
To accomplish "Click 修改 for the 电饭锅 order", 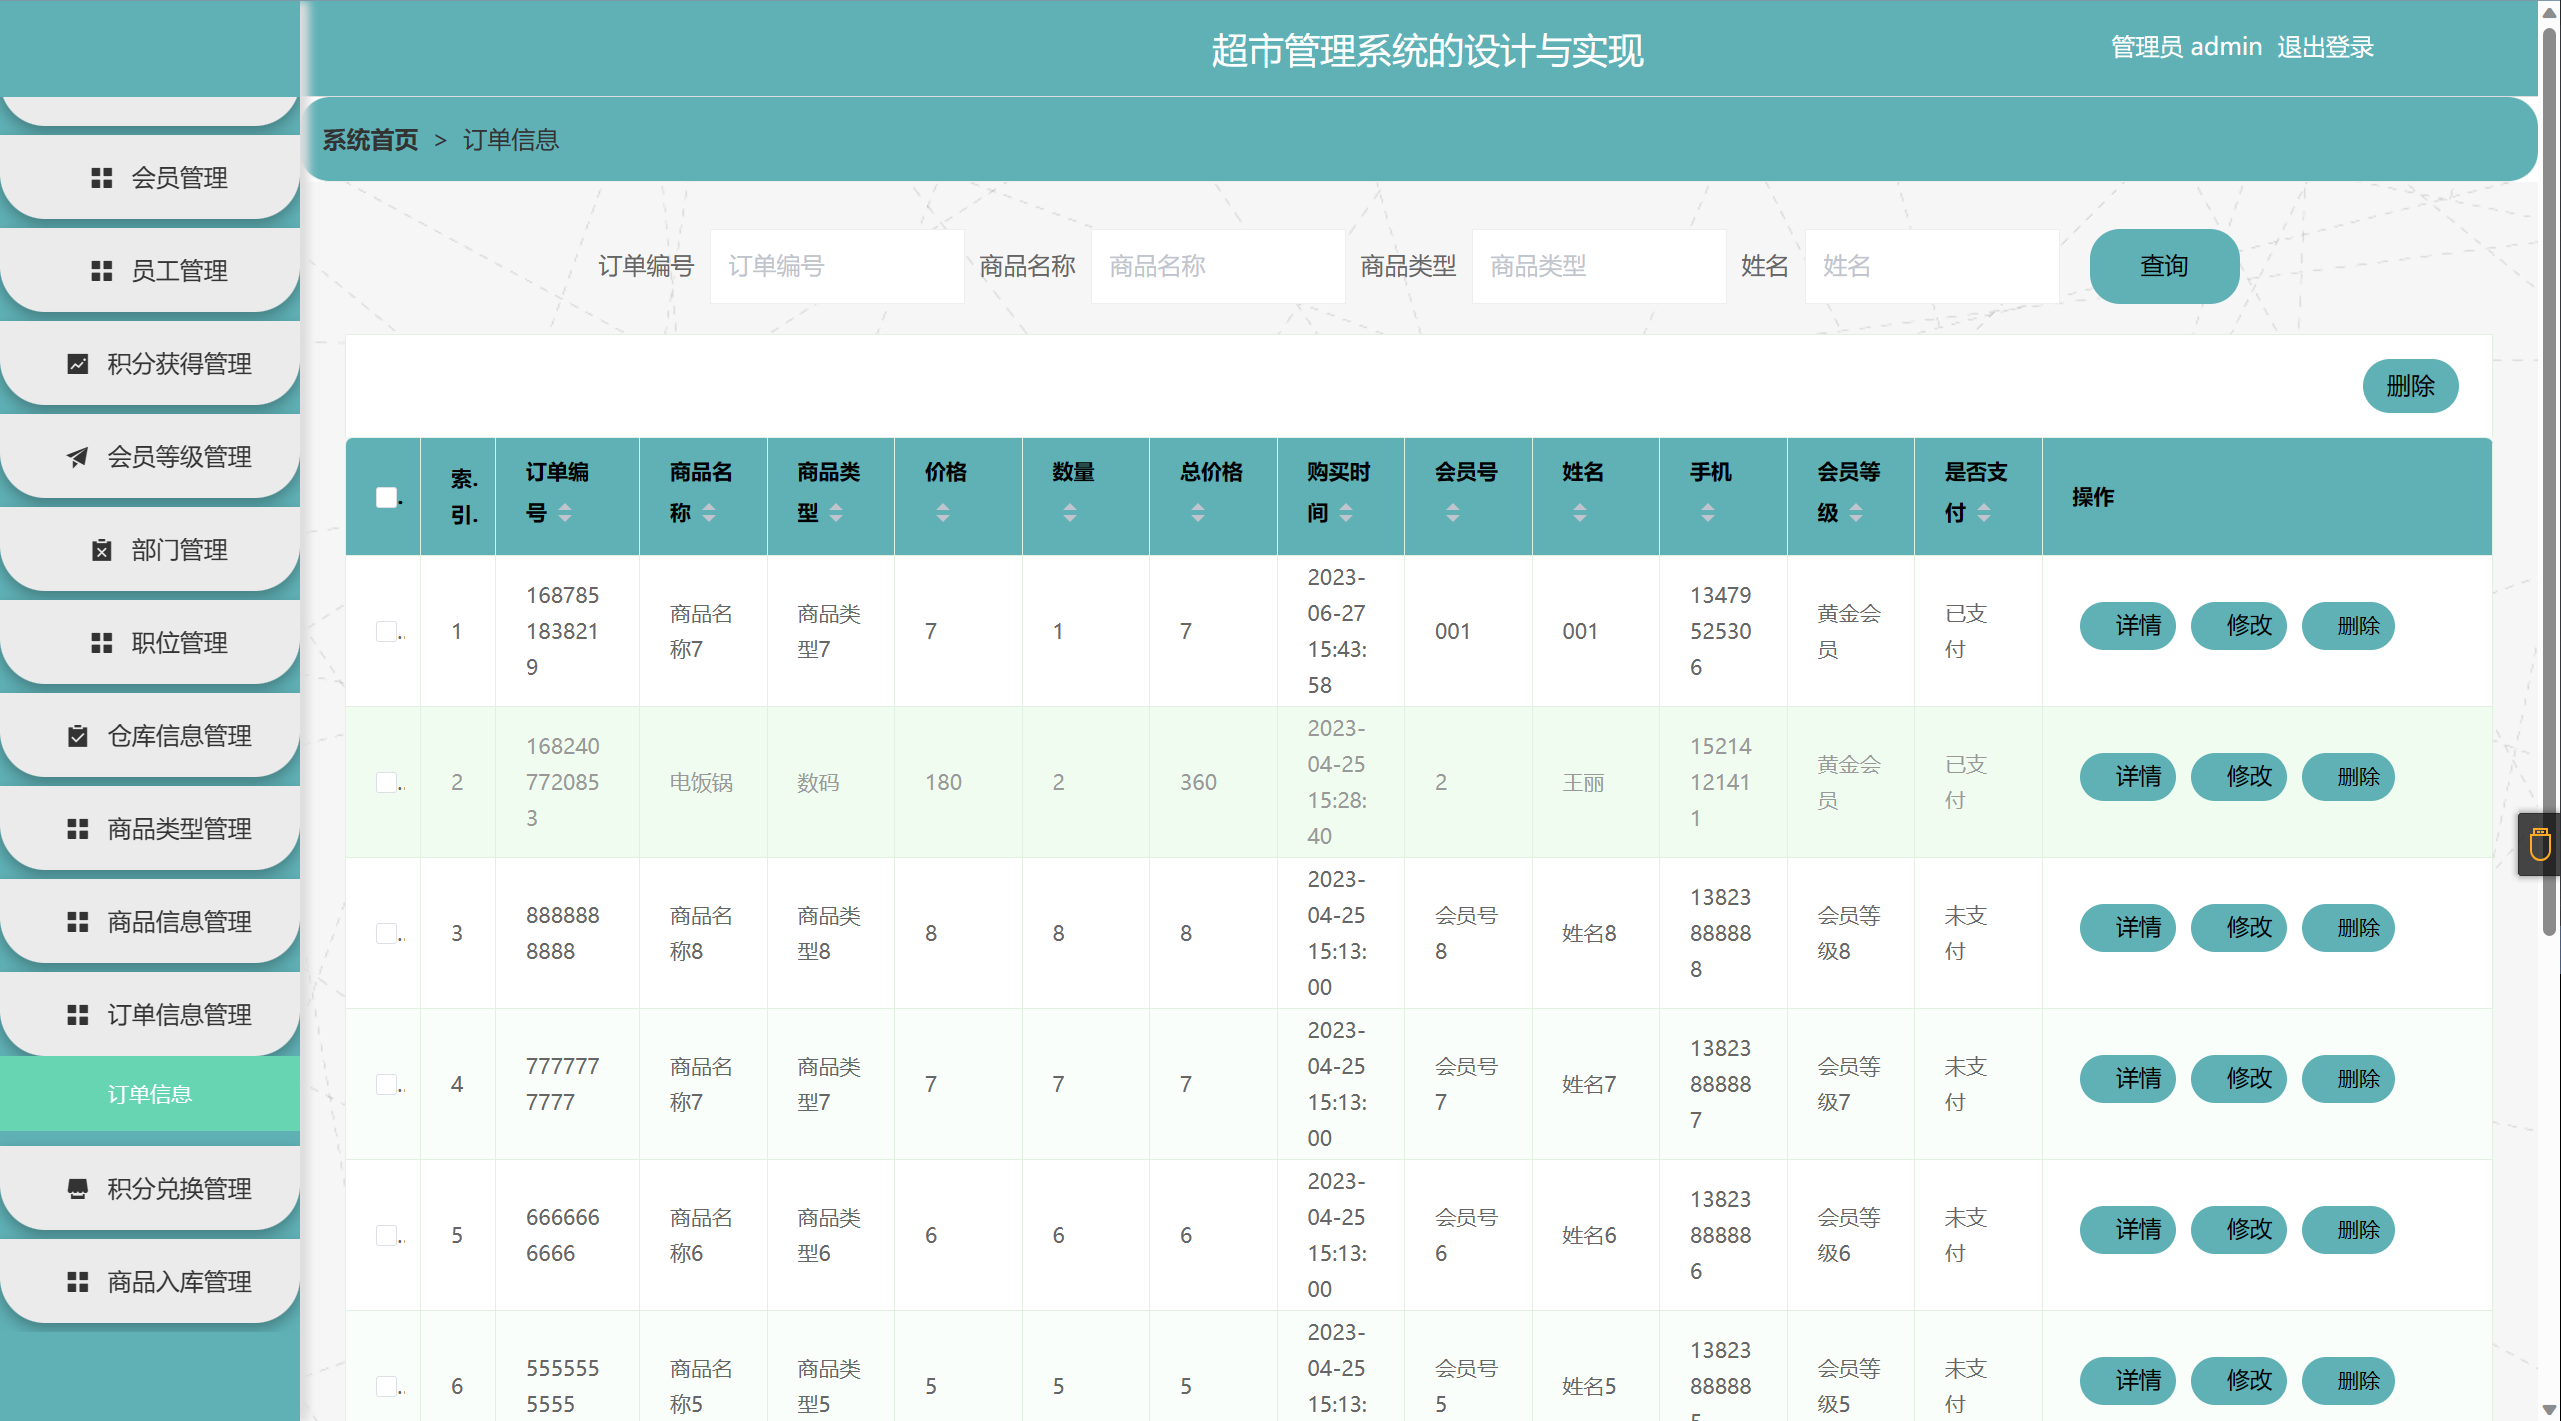I will tap(2239, 777).
